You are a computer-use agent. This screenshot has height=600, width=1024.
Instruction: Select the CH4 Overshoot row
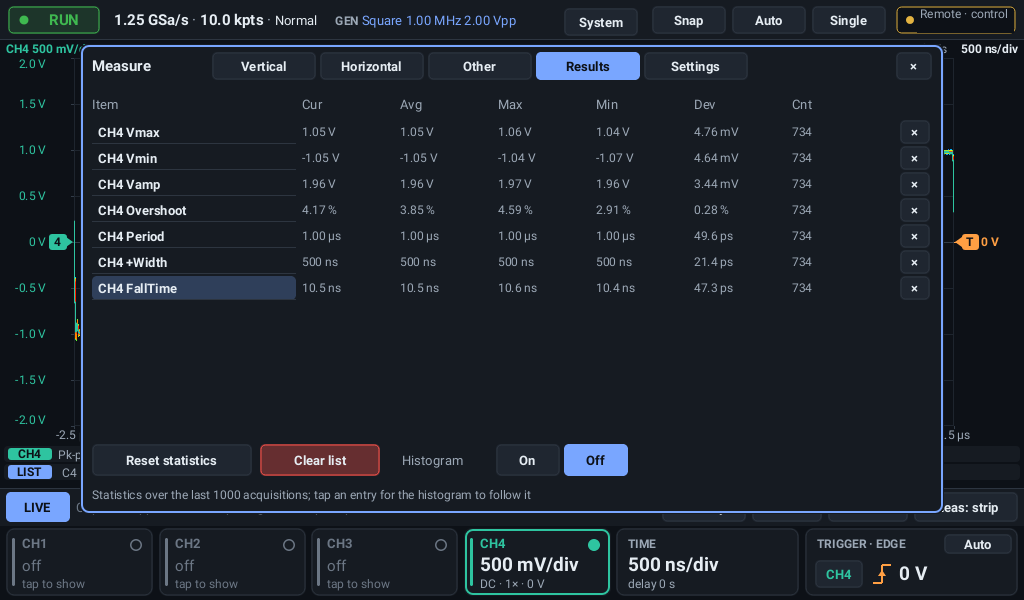tap(194, 210)
